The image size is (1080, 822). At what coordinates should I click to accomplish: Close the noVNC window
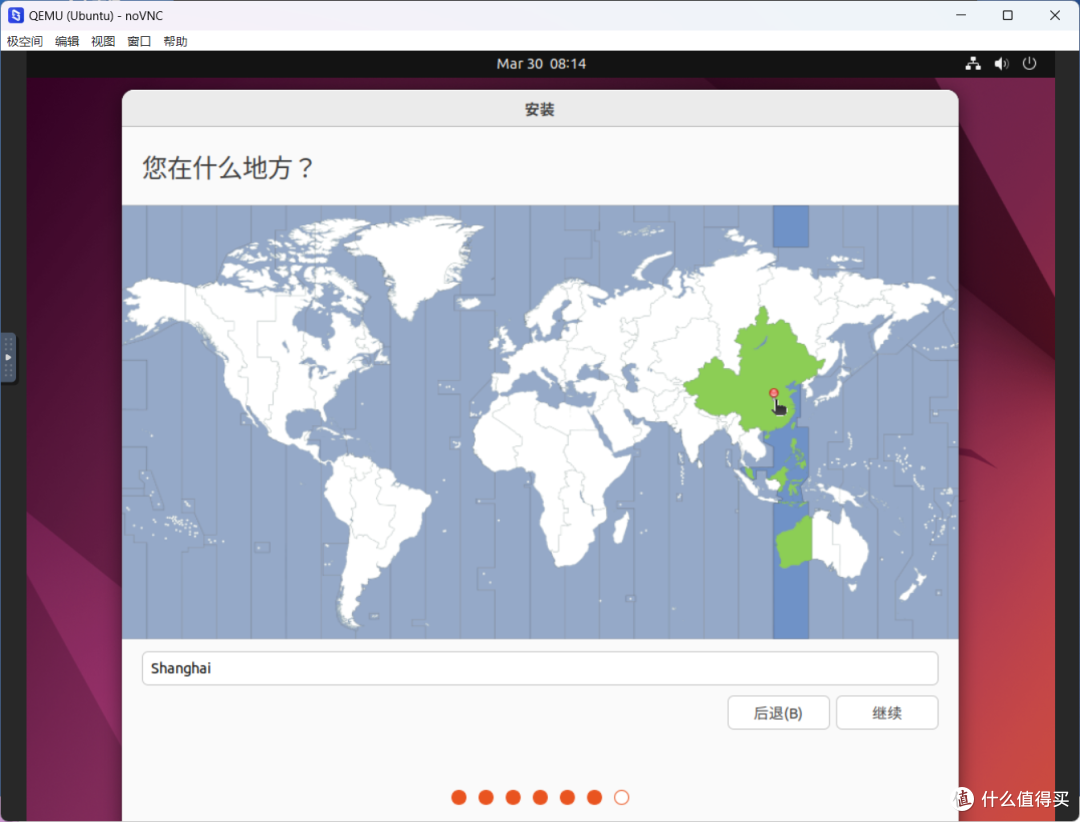coord(1055,15)
